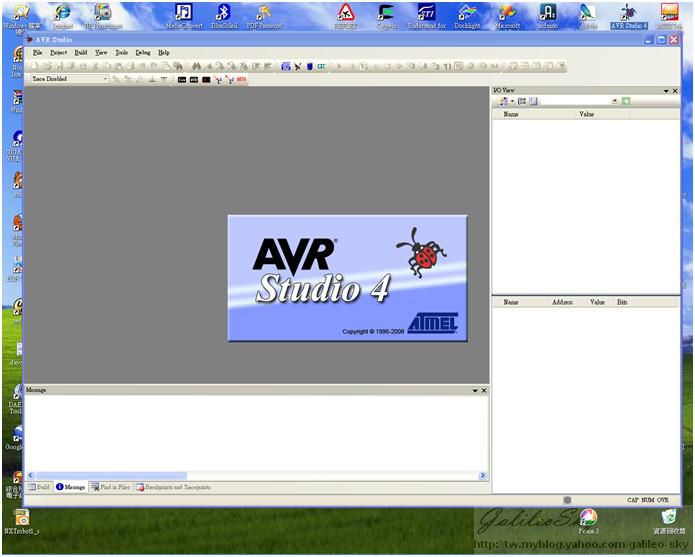Viewport: 695px width, 557px height.
Task: Click the Bits column header
Action: point(622,302)
